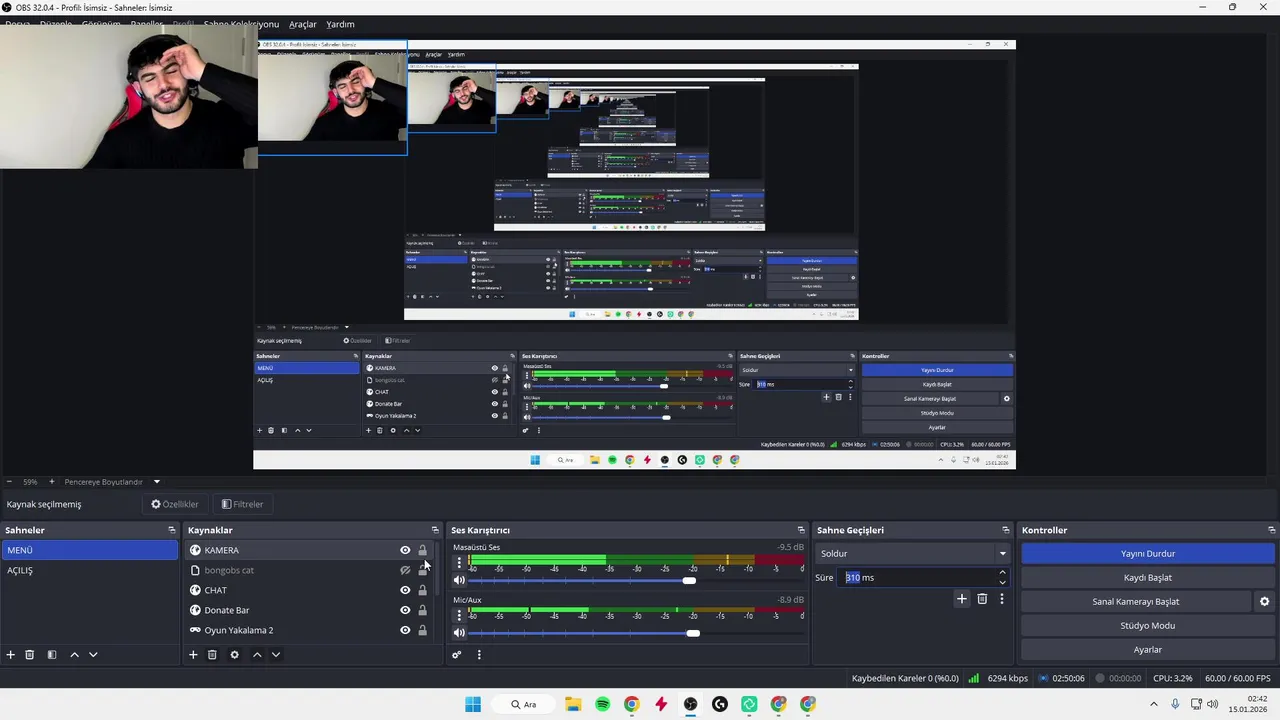Open Araçlar menu

pyautogui.click(x=303, y=24)
